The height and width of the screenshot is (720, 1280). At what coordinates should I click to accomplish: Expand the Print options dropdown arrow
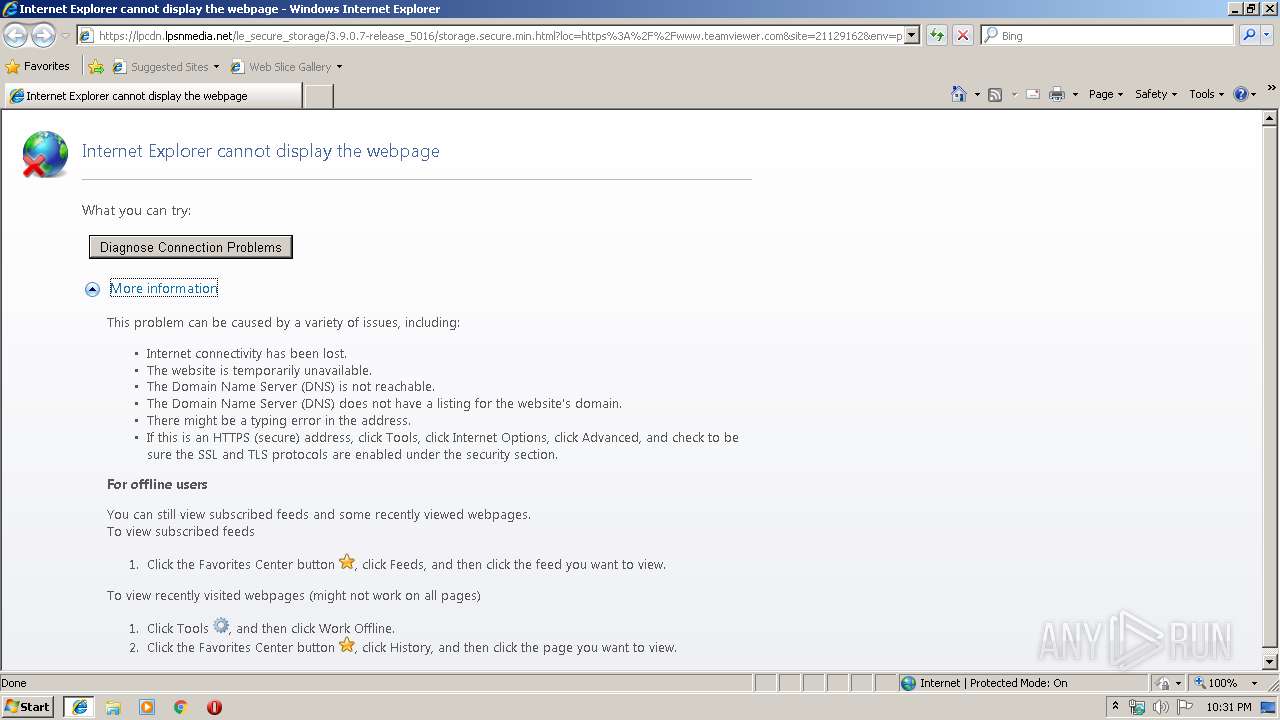[x=1075, y=94]
